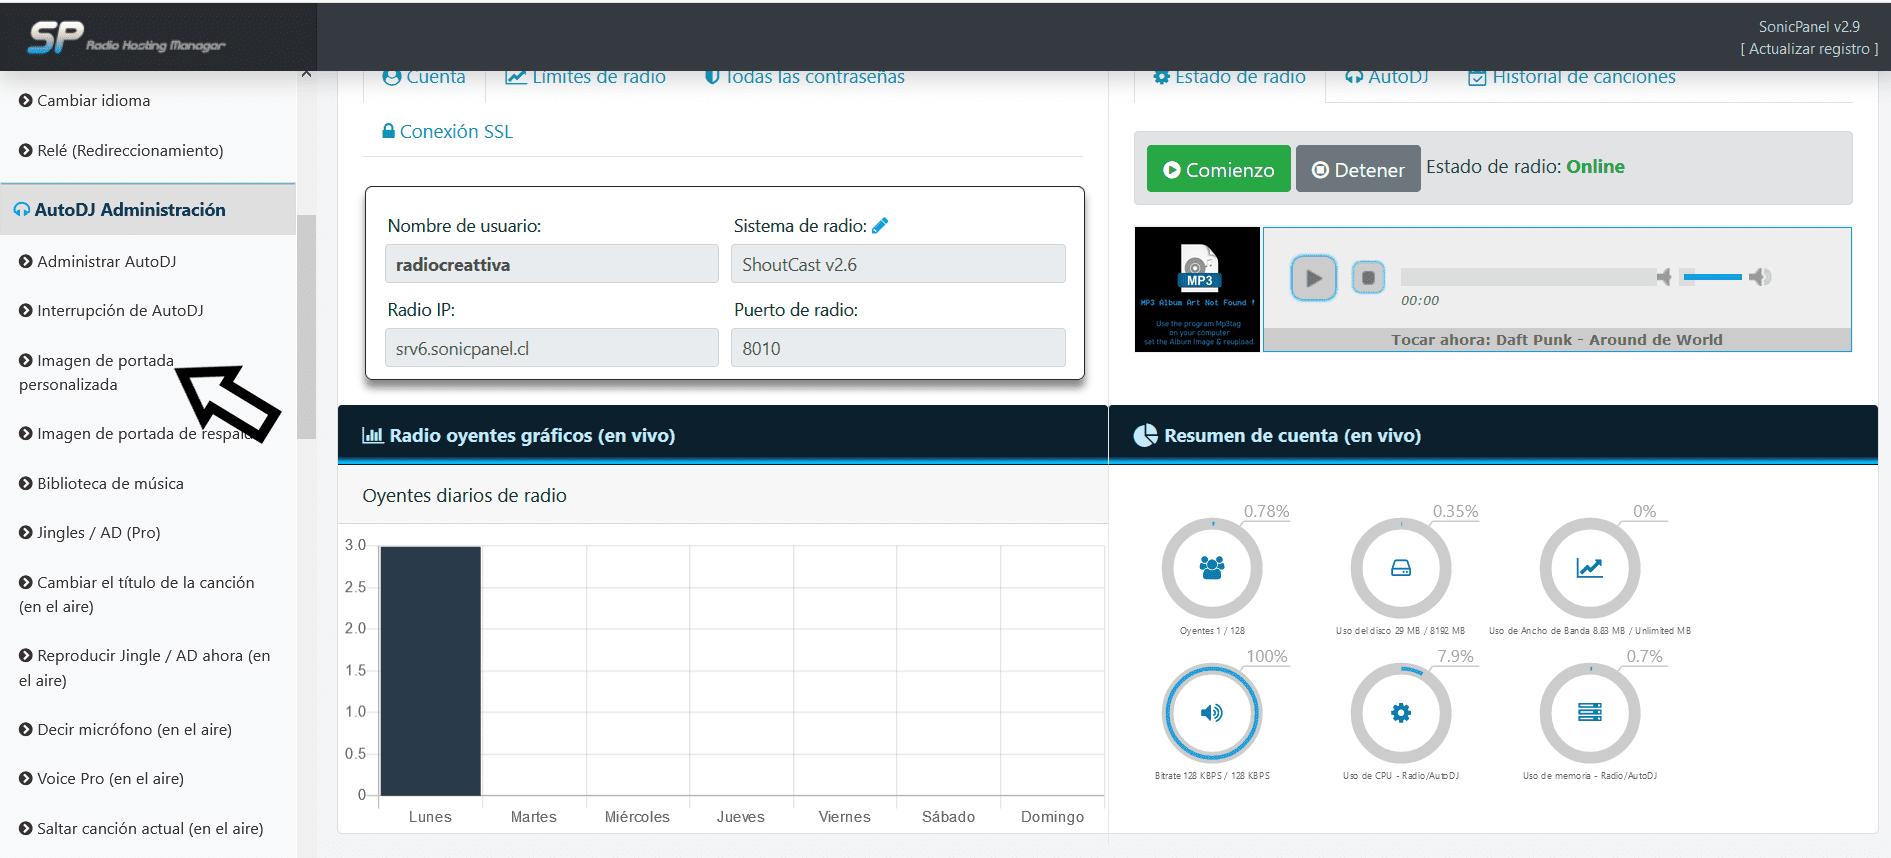The height and width of the screenshot is (858, 1891).
Task: Click the CPU usage gear icon
Action: click(1400, 713)
